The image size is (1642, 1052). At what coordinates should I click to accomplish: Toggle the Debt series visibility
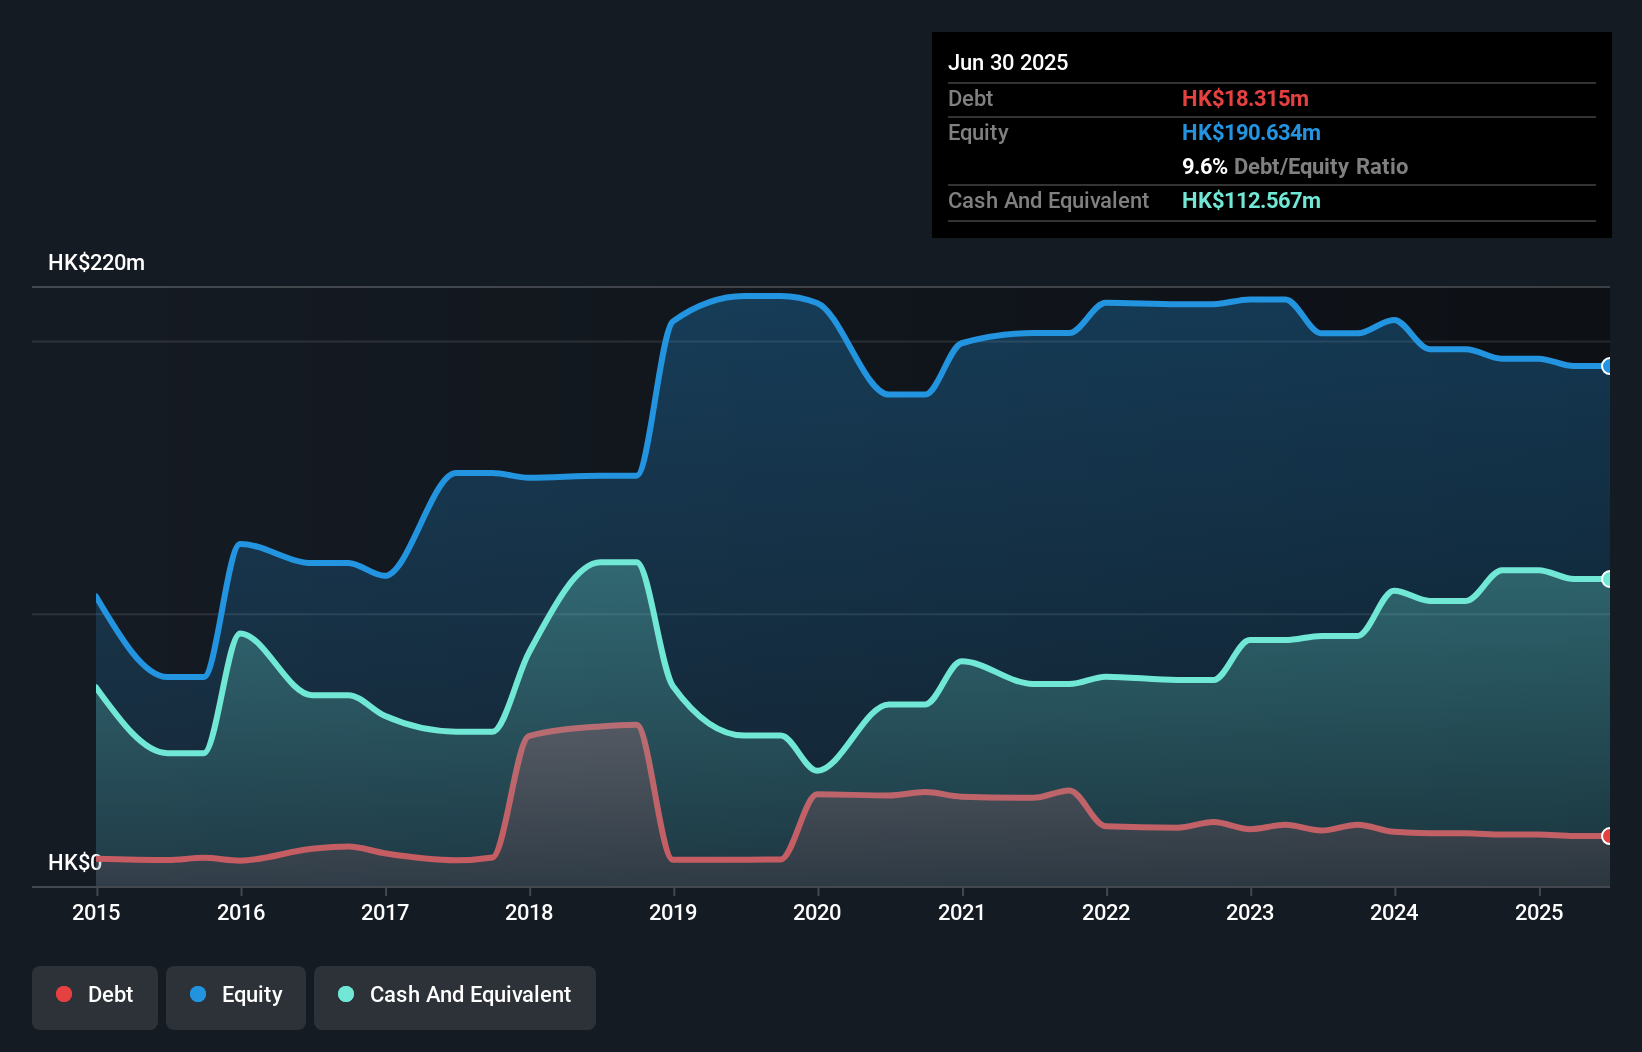(x=95, y=994)
